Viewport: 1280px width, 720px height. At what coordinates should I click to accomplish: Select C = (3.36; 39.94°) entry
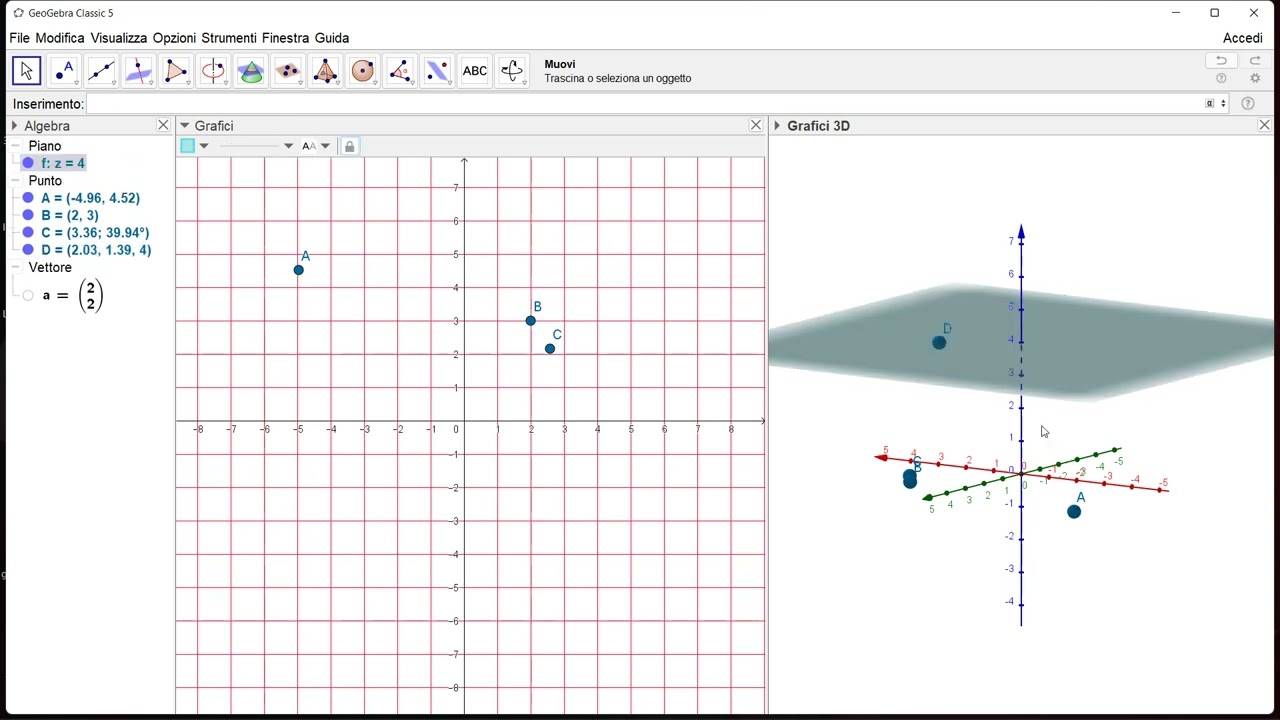[x=95, y=233]
